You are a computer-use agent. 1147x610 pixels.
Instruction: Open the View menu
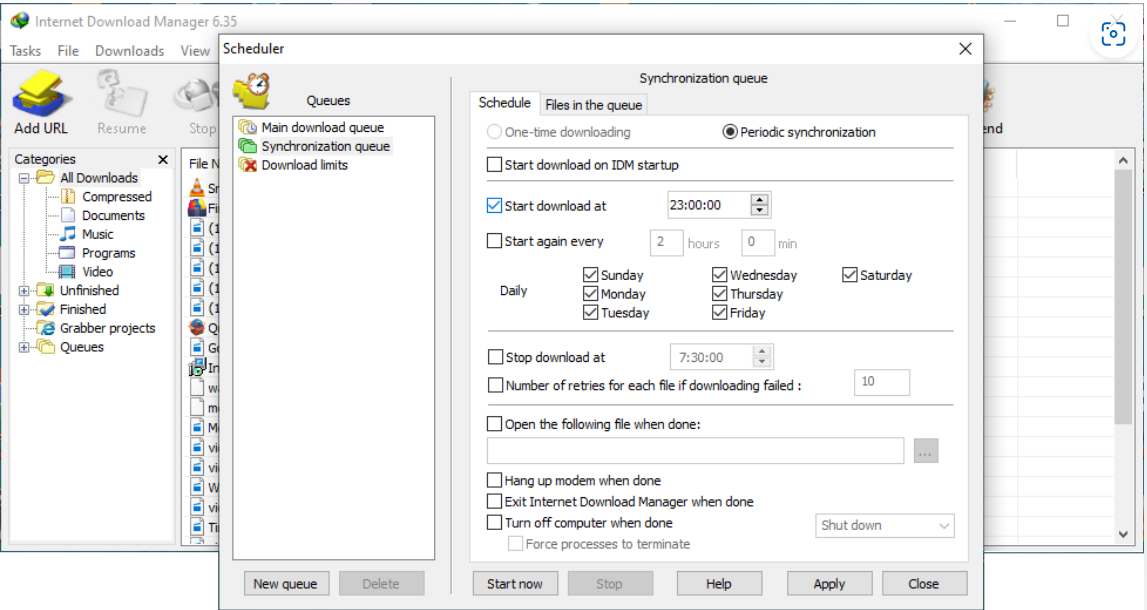(x=195, y=50)
